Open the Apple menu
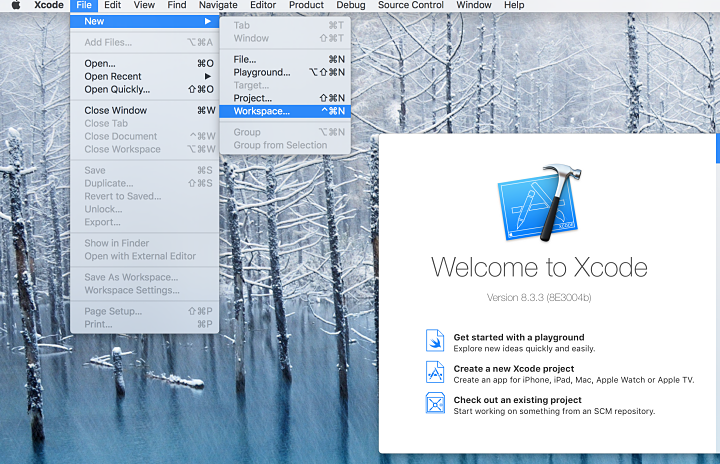The height and width of the screenshot is (464, 720). pyautogui.click(x=16, y=5)
